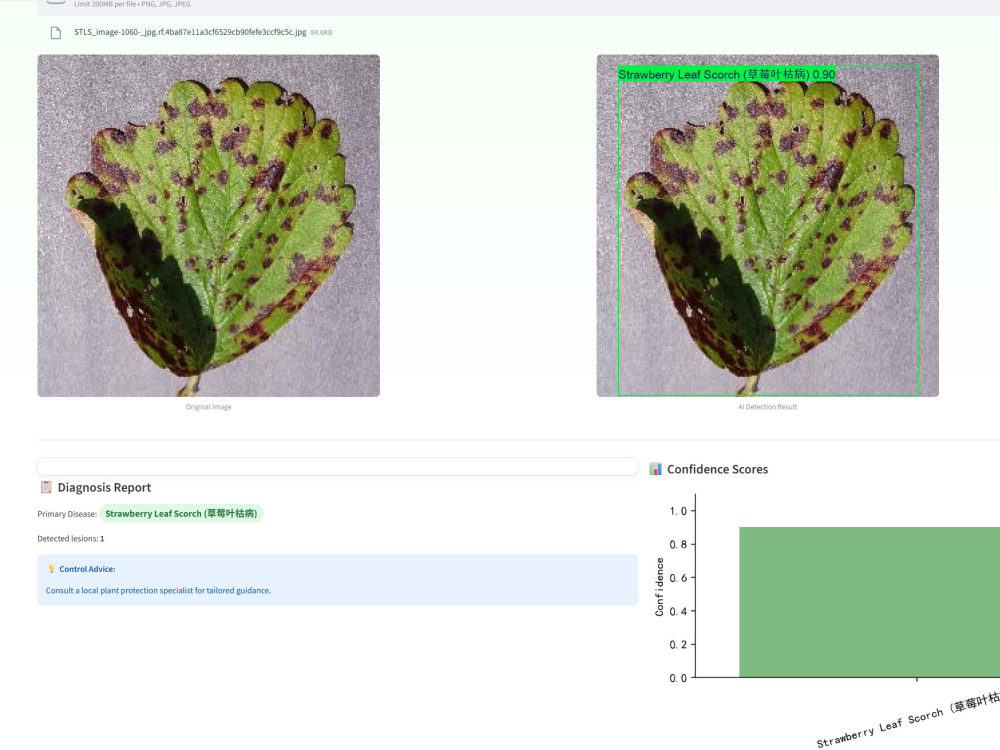This screenshot has height=750, width=1000.
Task: Click the green confidence bar in chart
Action: 869,602
